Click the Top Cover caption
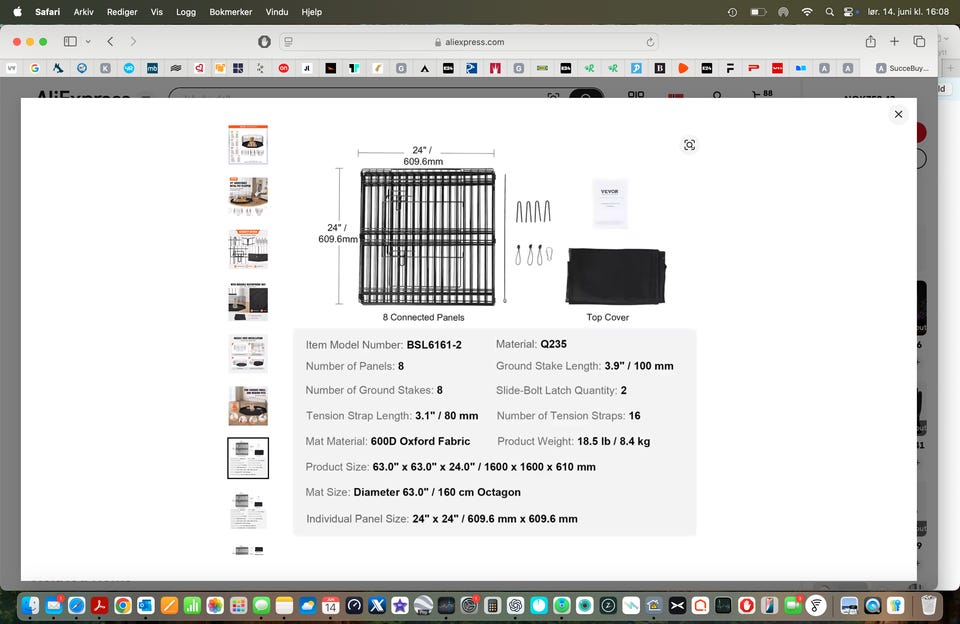The width and height of the screenshot is (960, 624). (607, 317)
